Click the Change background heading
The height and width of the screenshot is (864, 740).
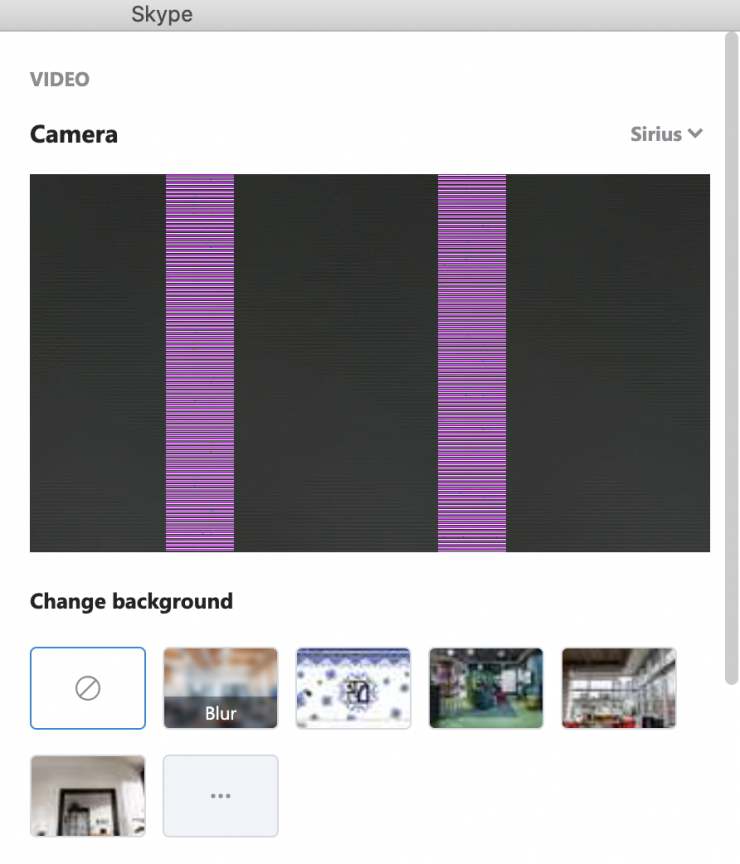click(131, 601)
